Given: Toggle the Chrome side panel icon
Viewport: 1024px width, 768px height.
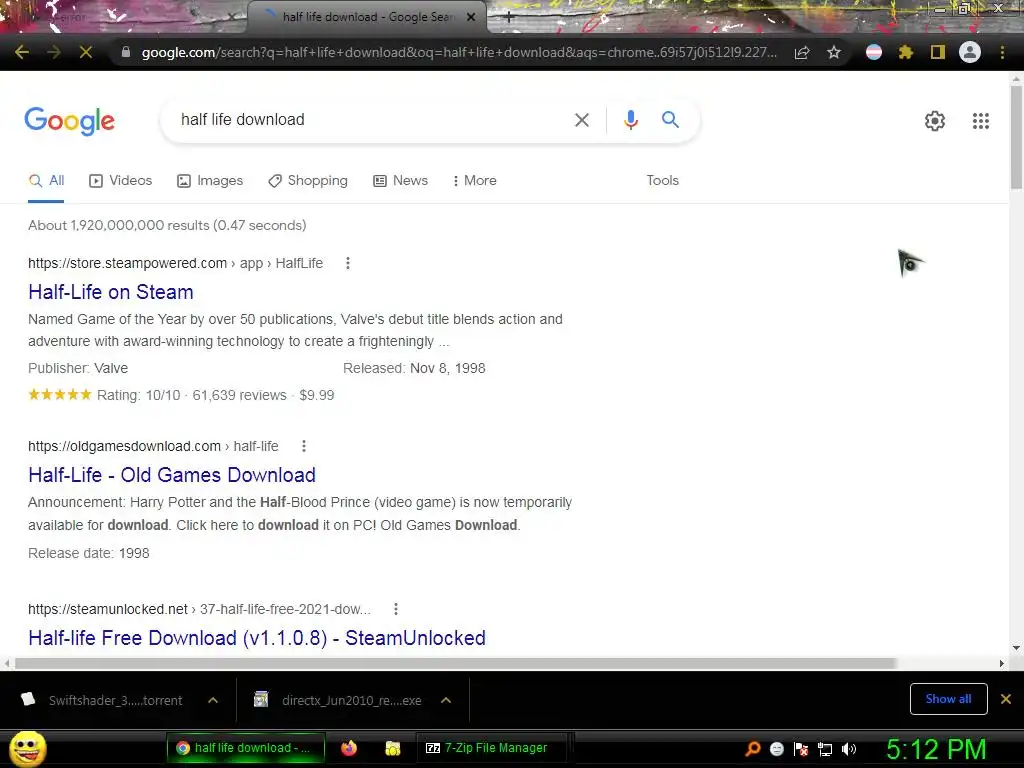Looking at the screenshot, I should coord(938,52).
